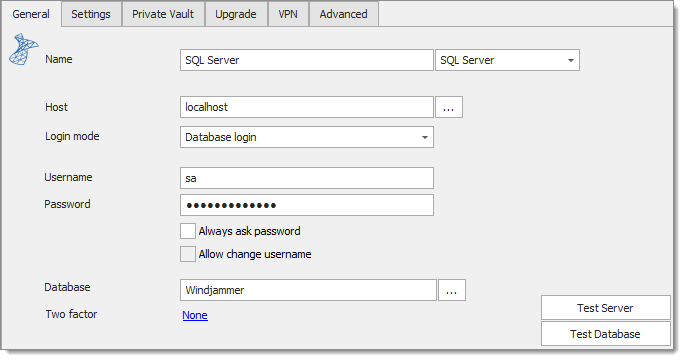684x360 pixels.
Task: Open the SQL Server data source type dropdown
Action: [507, 60]
